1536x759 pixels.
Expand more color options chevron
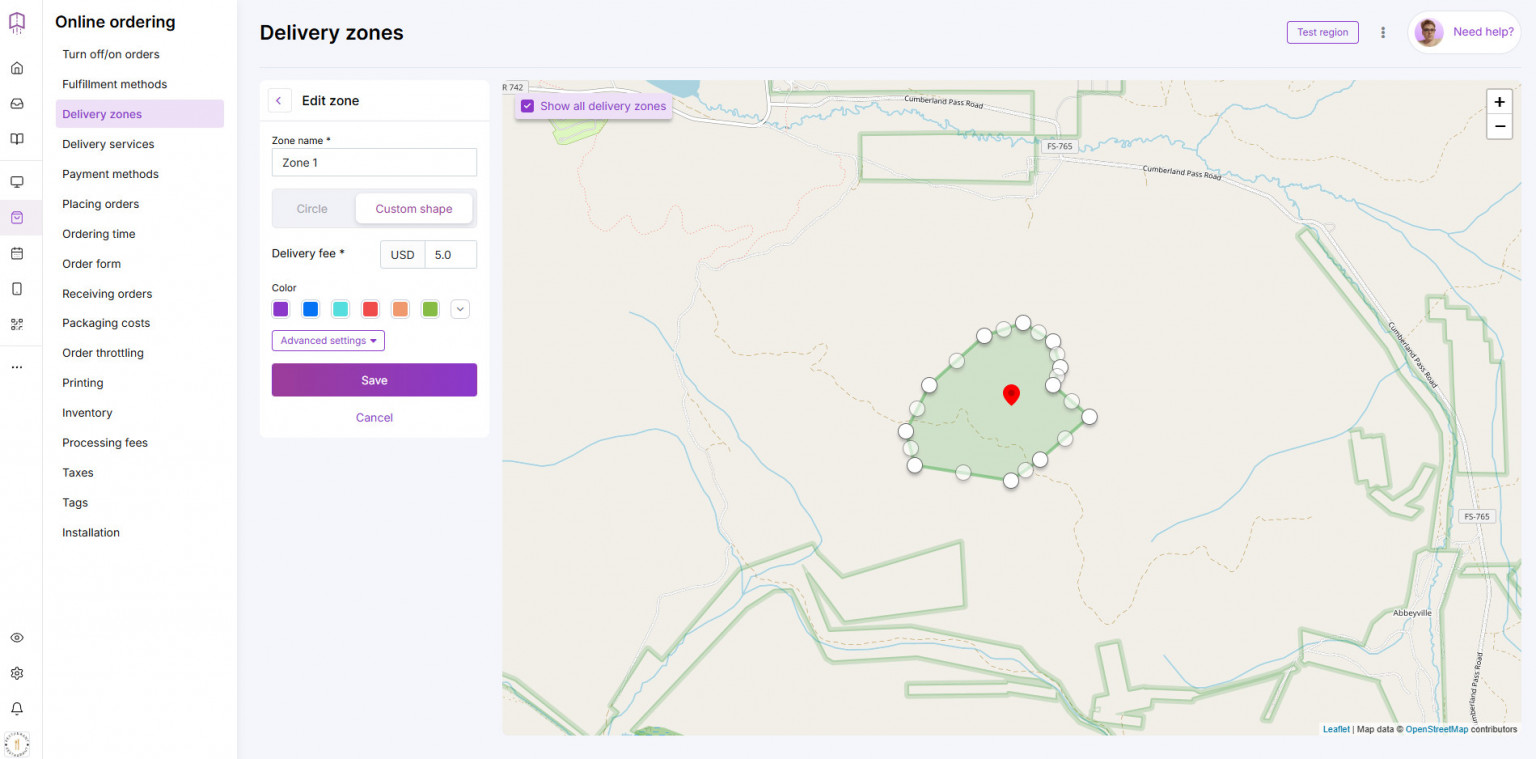pos(460,310)
